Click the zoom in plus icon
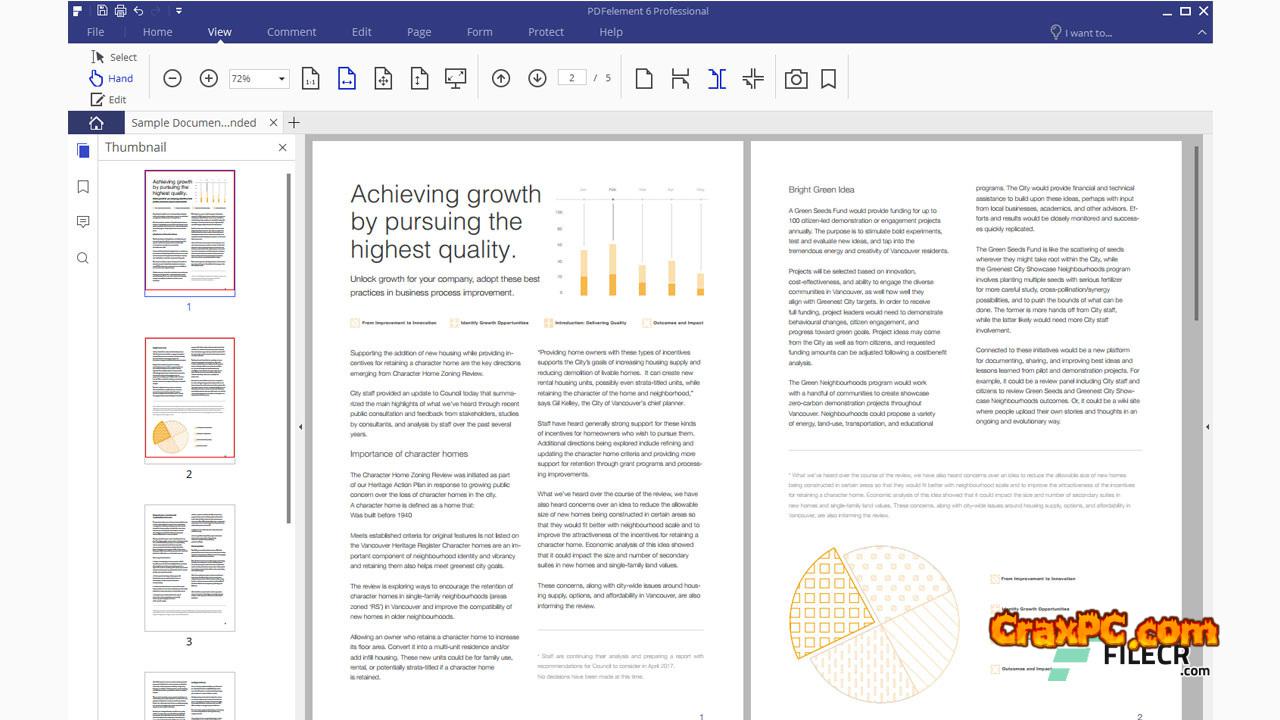 pyautogui.click(x=208, y=78)
